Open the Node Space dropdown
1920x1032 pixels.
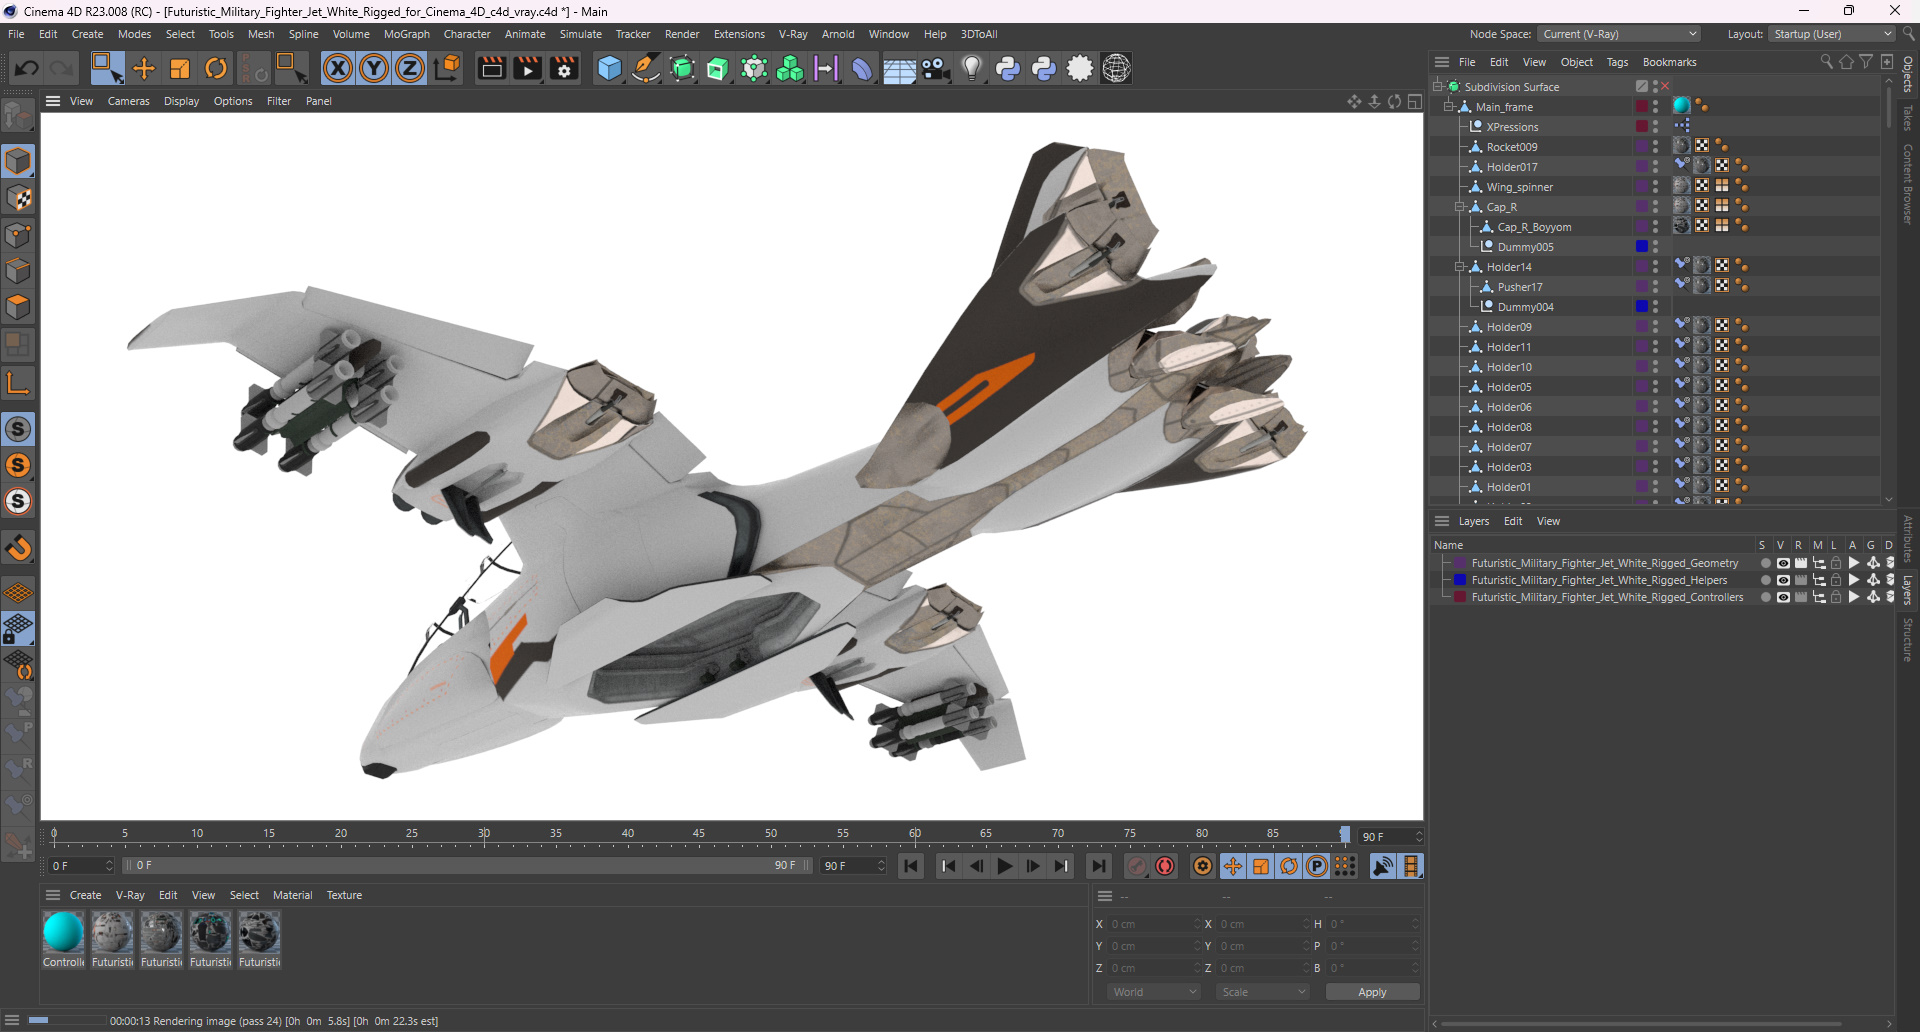point(1619,34)
